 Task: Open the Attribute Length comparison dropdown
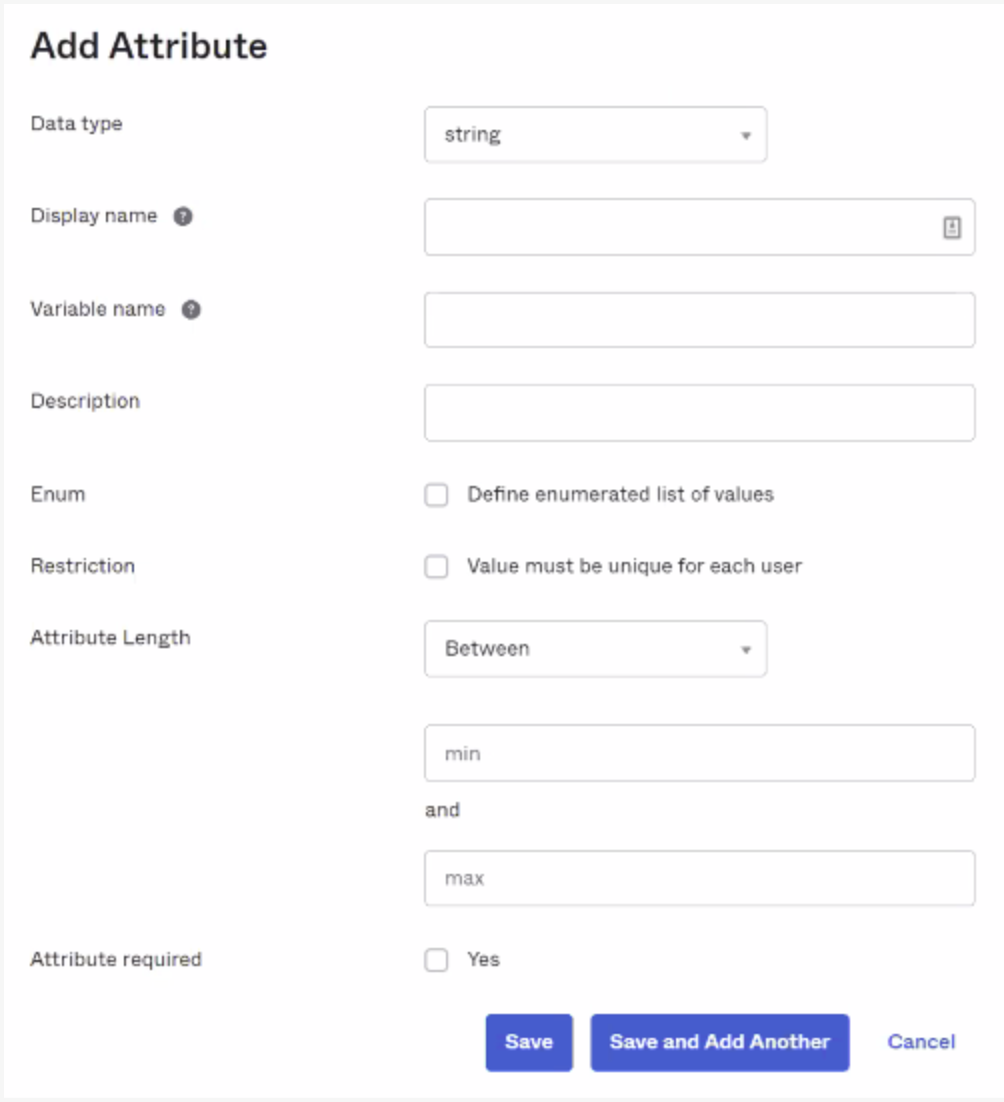[595, 648]
